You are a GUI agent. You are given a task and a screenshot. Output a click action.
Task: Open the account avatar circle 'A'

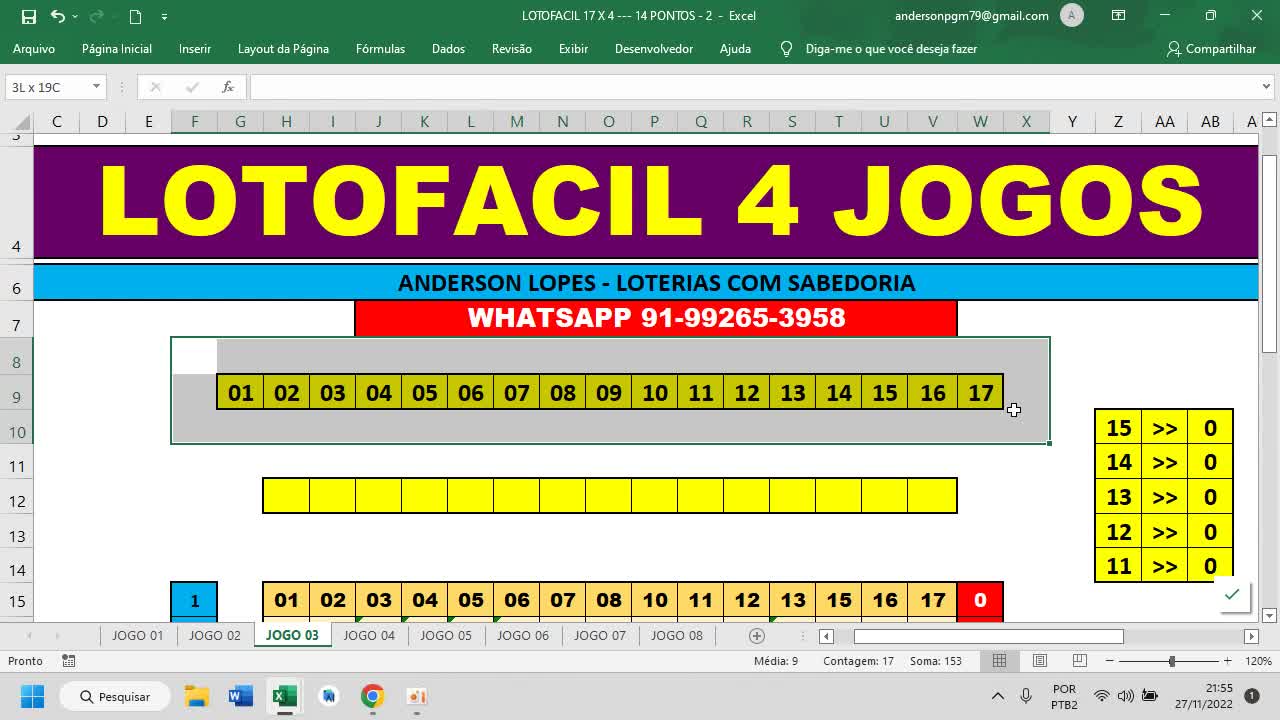pos(1071,15)
